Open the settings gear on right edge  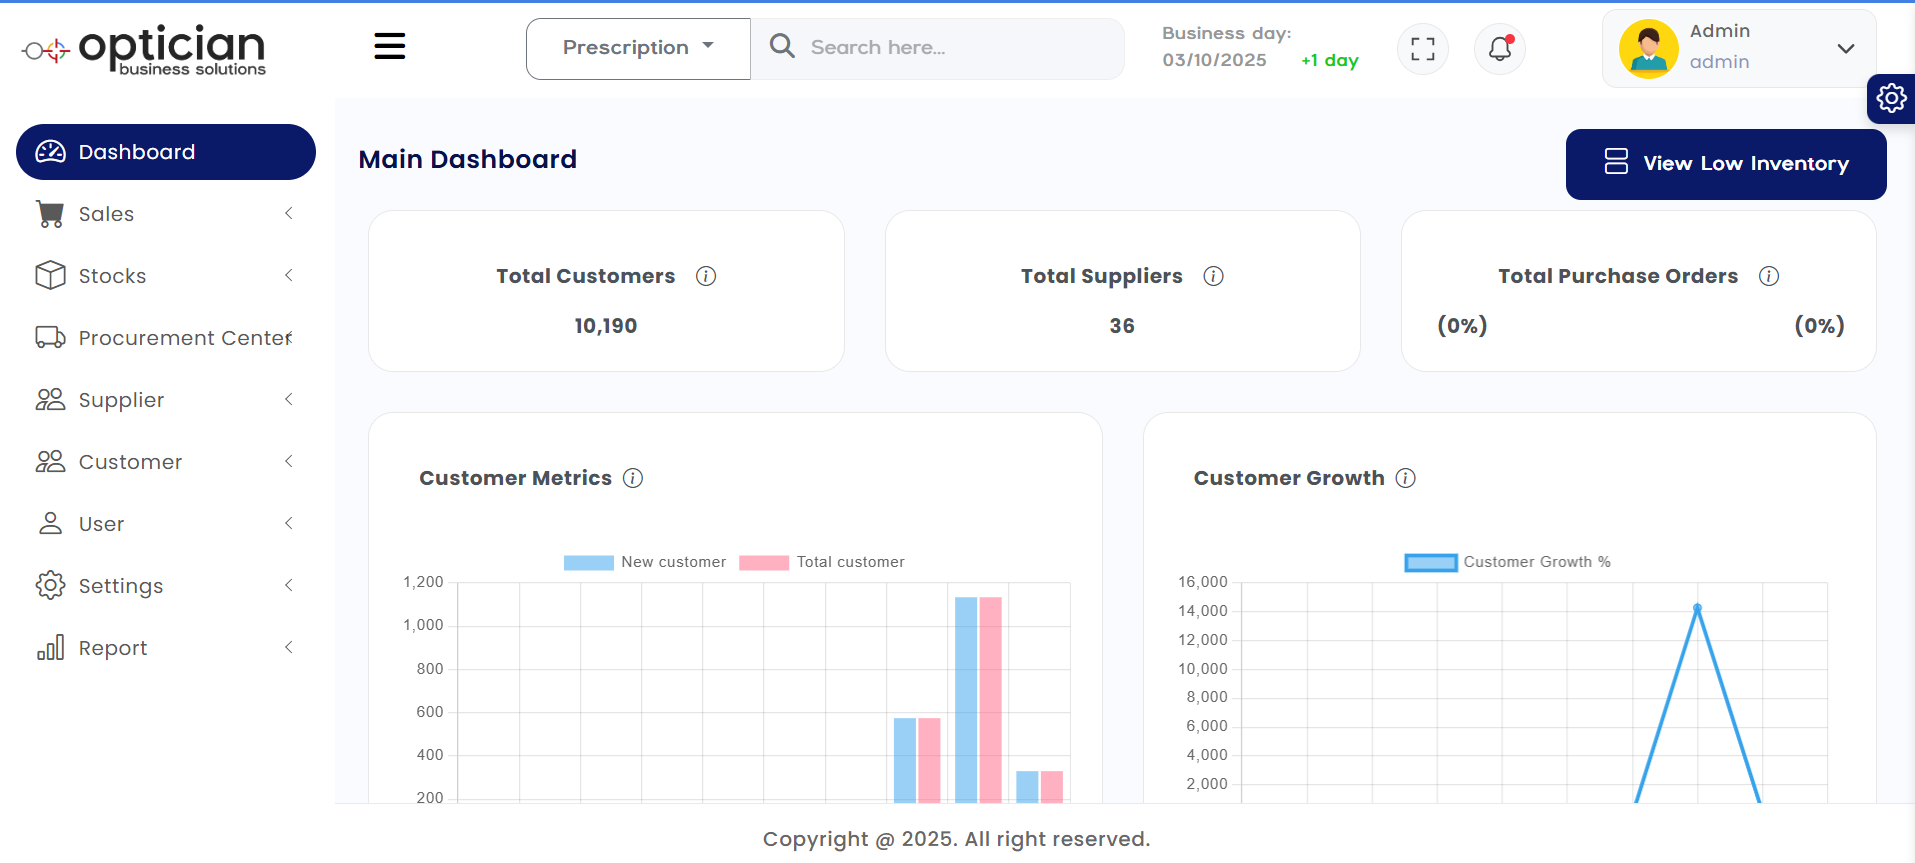tap(1890, 98)
